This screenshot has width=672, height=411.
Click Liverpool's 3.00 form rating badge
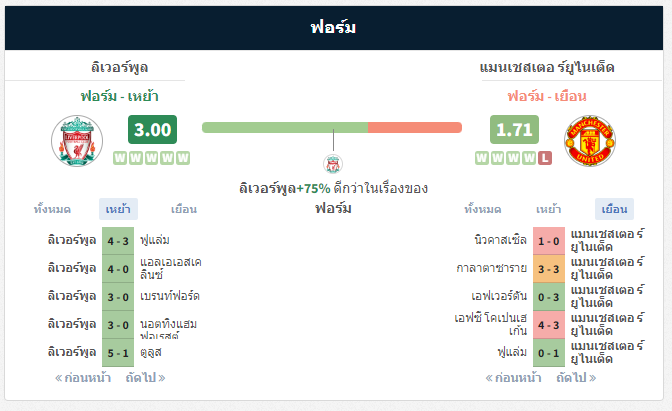tap(152, 129)
